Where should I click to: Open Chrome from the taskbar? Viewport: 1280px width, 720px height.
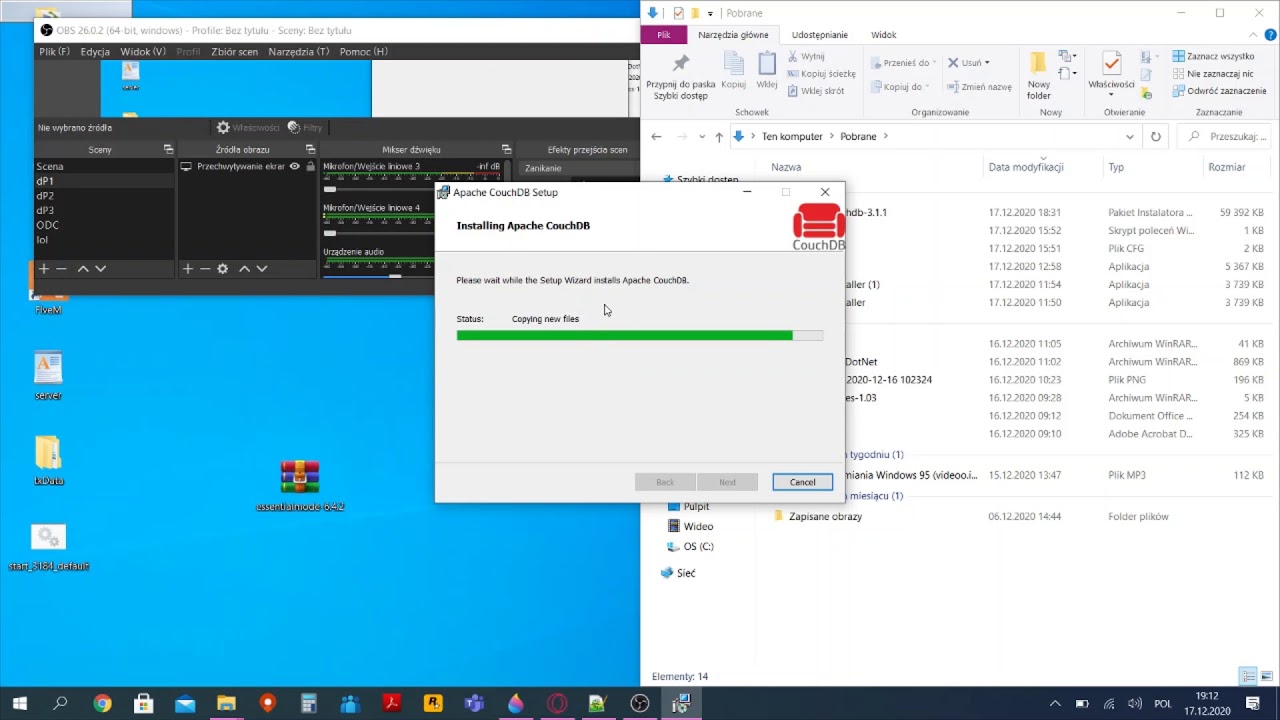pyautogui.click(x=102, y=704)
